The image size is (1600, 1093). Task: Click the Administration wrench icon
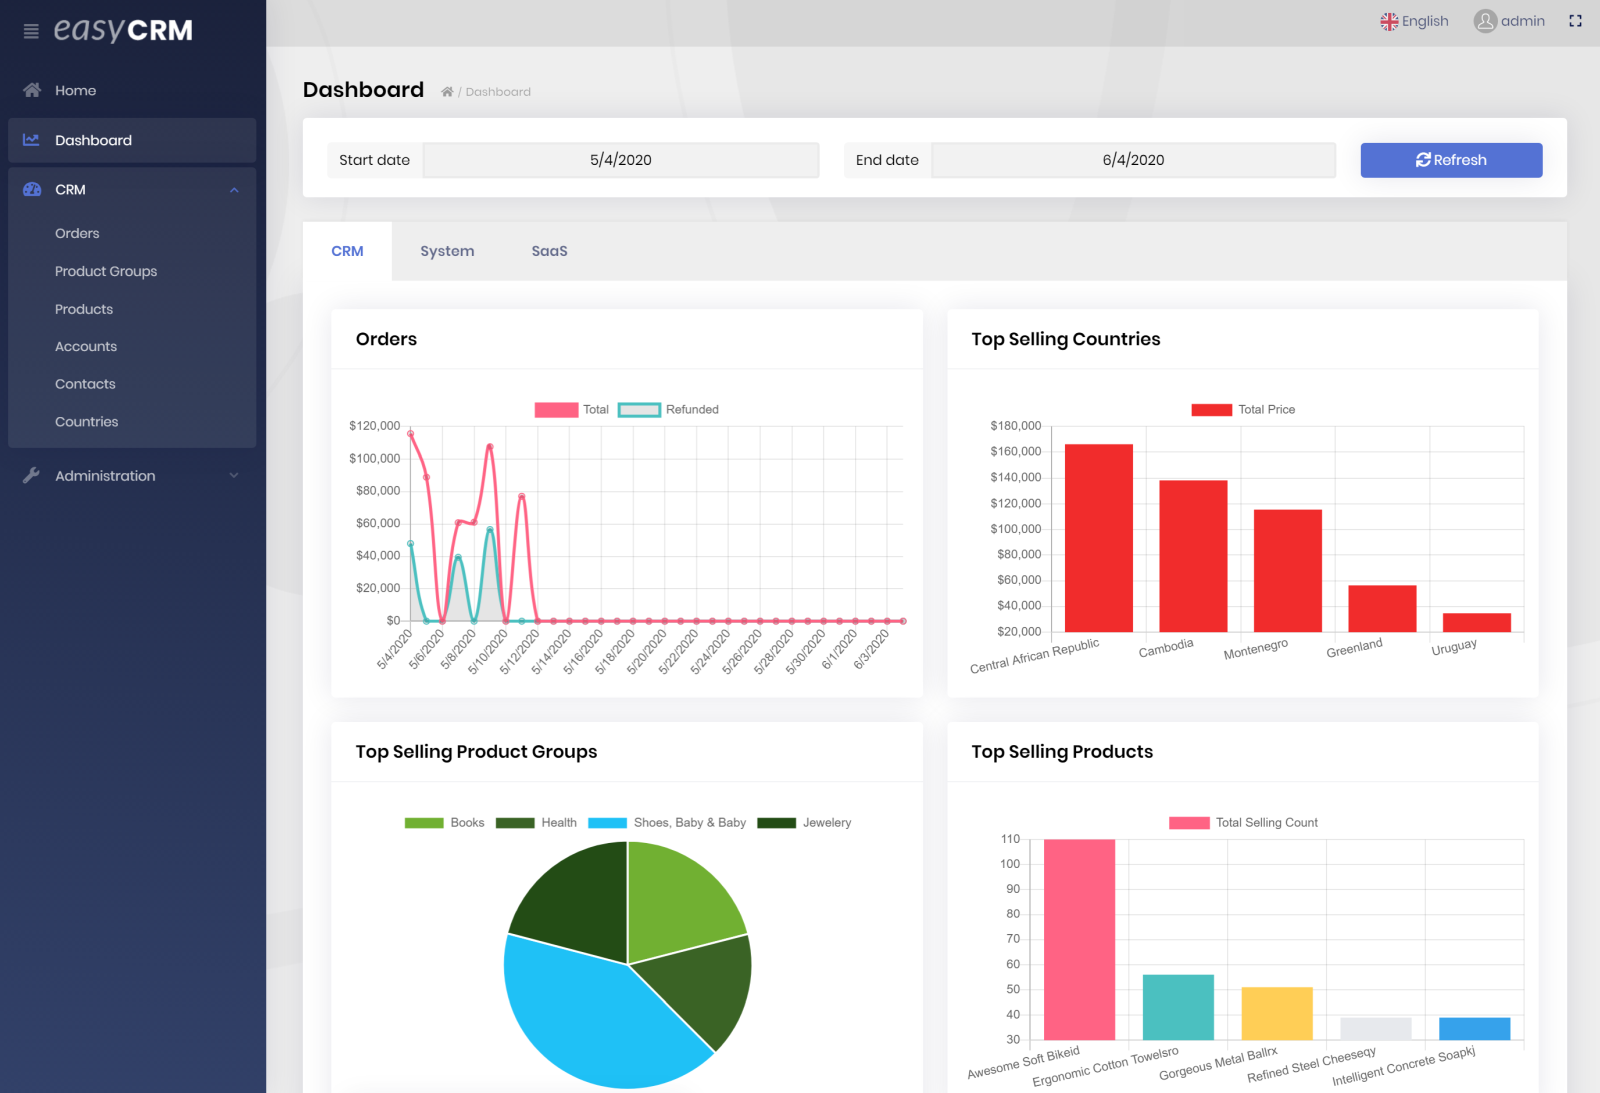pyautogui.click(x=31, y=475)
